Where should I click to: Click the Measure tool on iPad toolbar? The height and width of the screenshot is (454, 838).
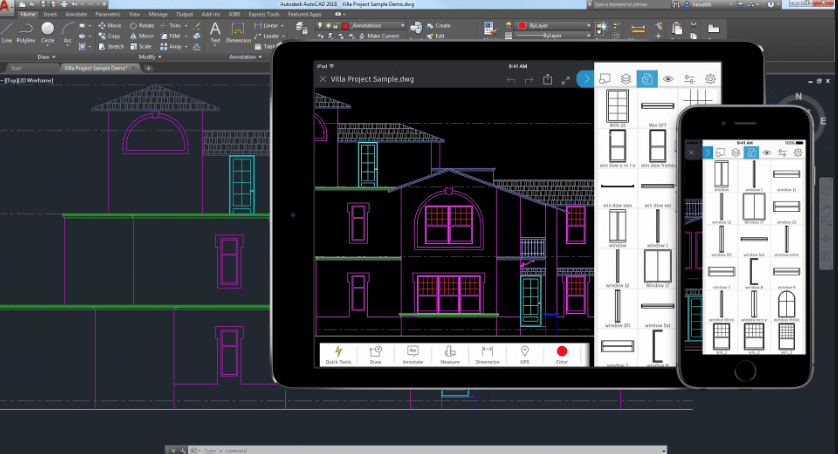[450, 354]
